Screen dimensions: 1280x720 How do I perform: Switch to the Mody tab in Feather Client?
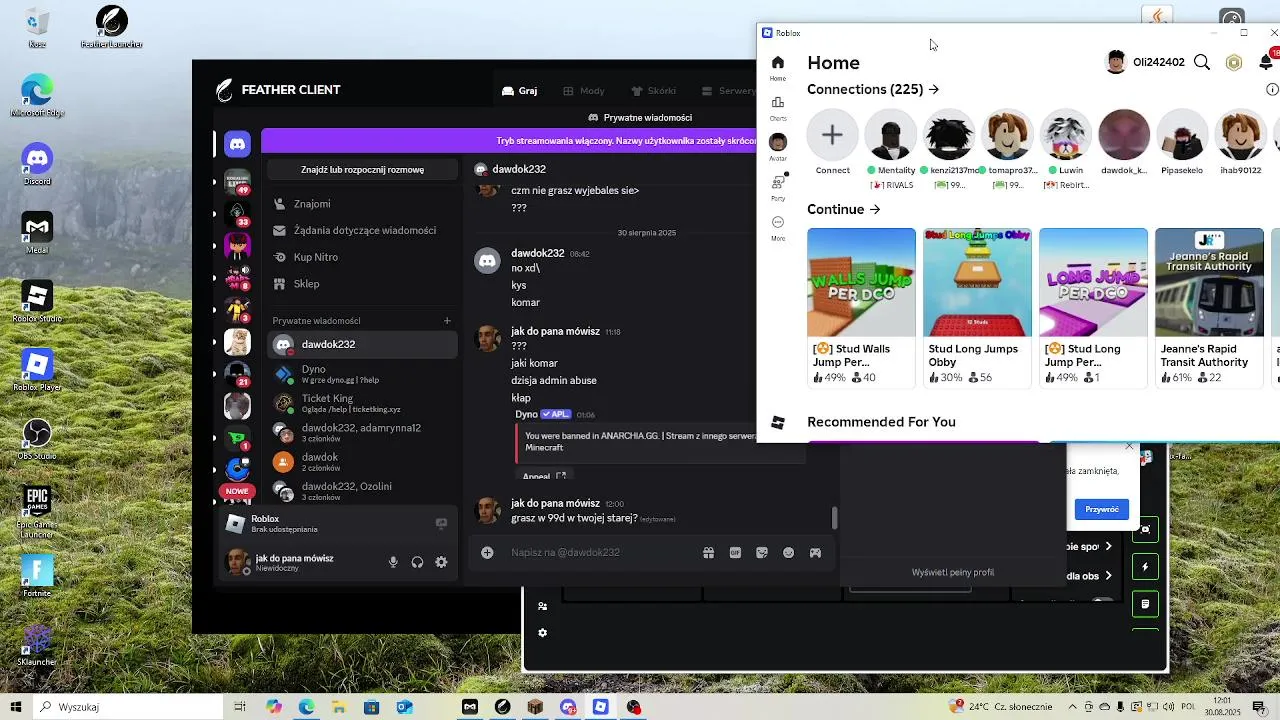click(584, 91)
